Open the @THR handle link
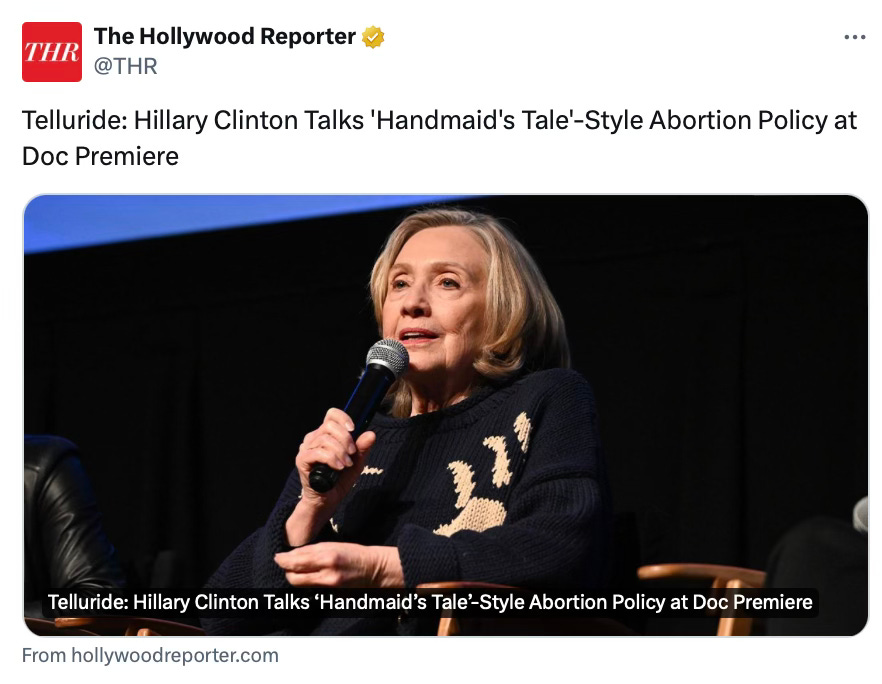Screen dimensions: 882x684 click(x=125, y=66)
